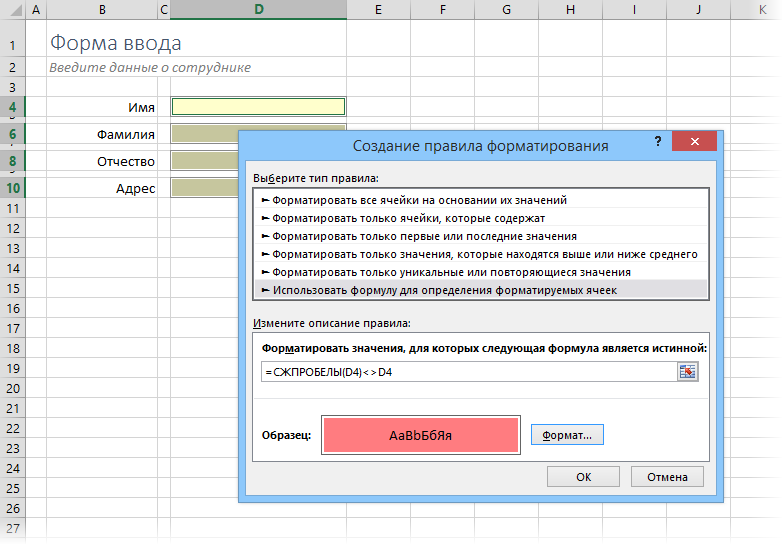This screenshot has height=545, width=783.
Task: Select column A header
Action: tap(36, 9)
